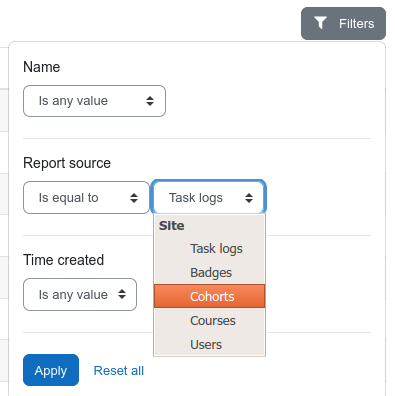Collapse the Task logs report source select
This screenshot has height=396, width=395.
(209, 197)
